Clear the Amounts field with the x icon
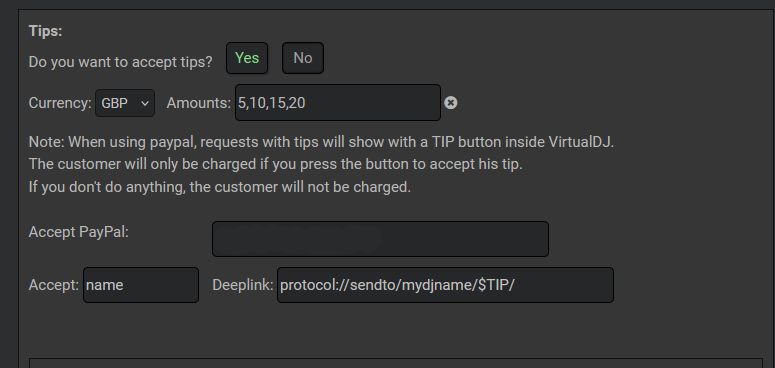Image resolution: width=775 pixels, height=368 pixels. coord(450,103)
